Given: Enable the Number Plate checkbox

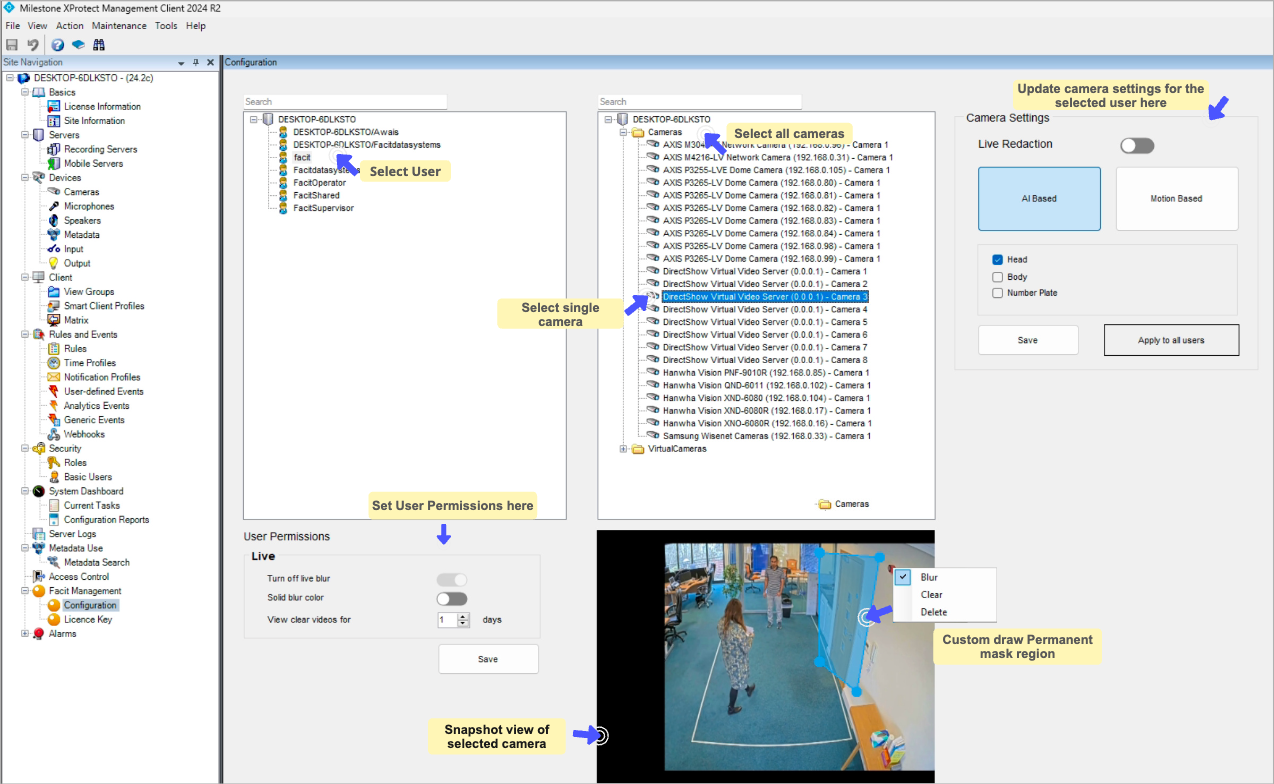Looking at the screenshot, I should point(997,293).
